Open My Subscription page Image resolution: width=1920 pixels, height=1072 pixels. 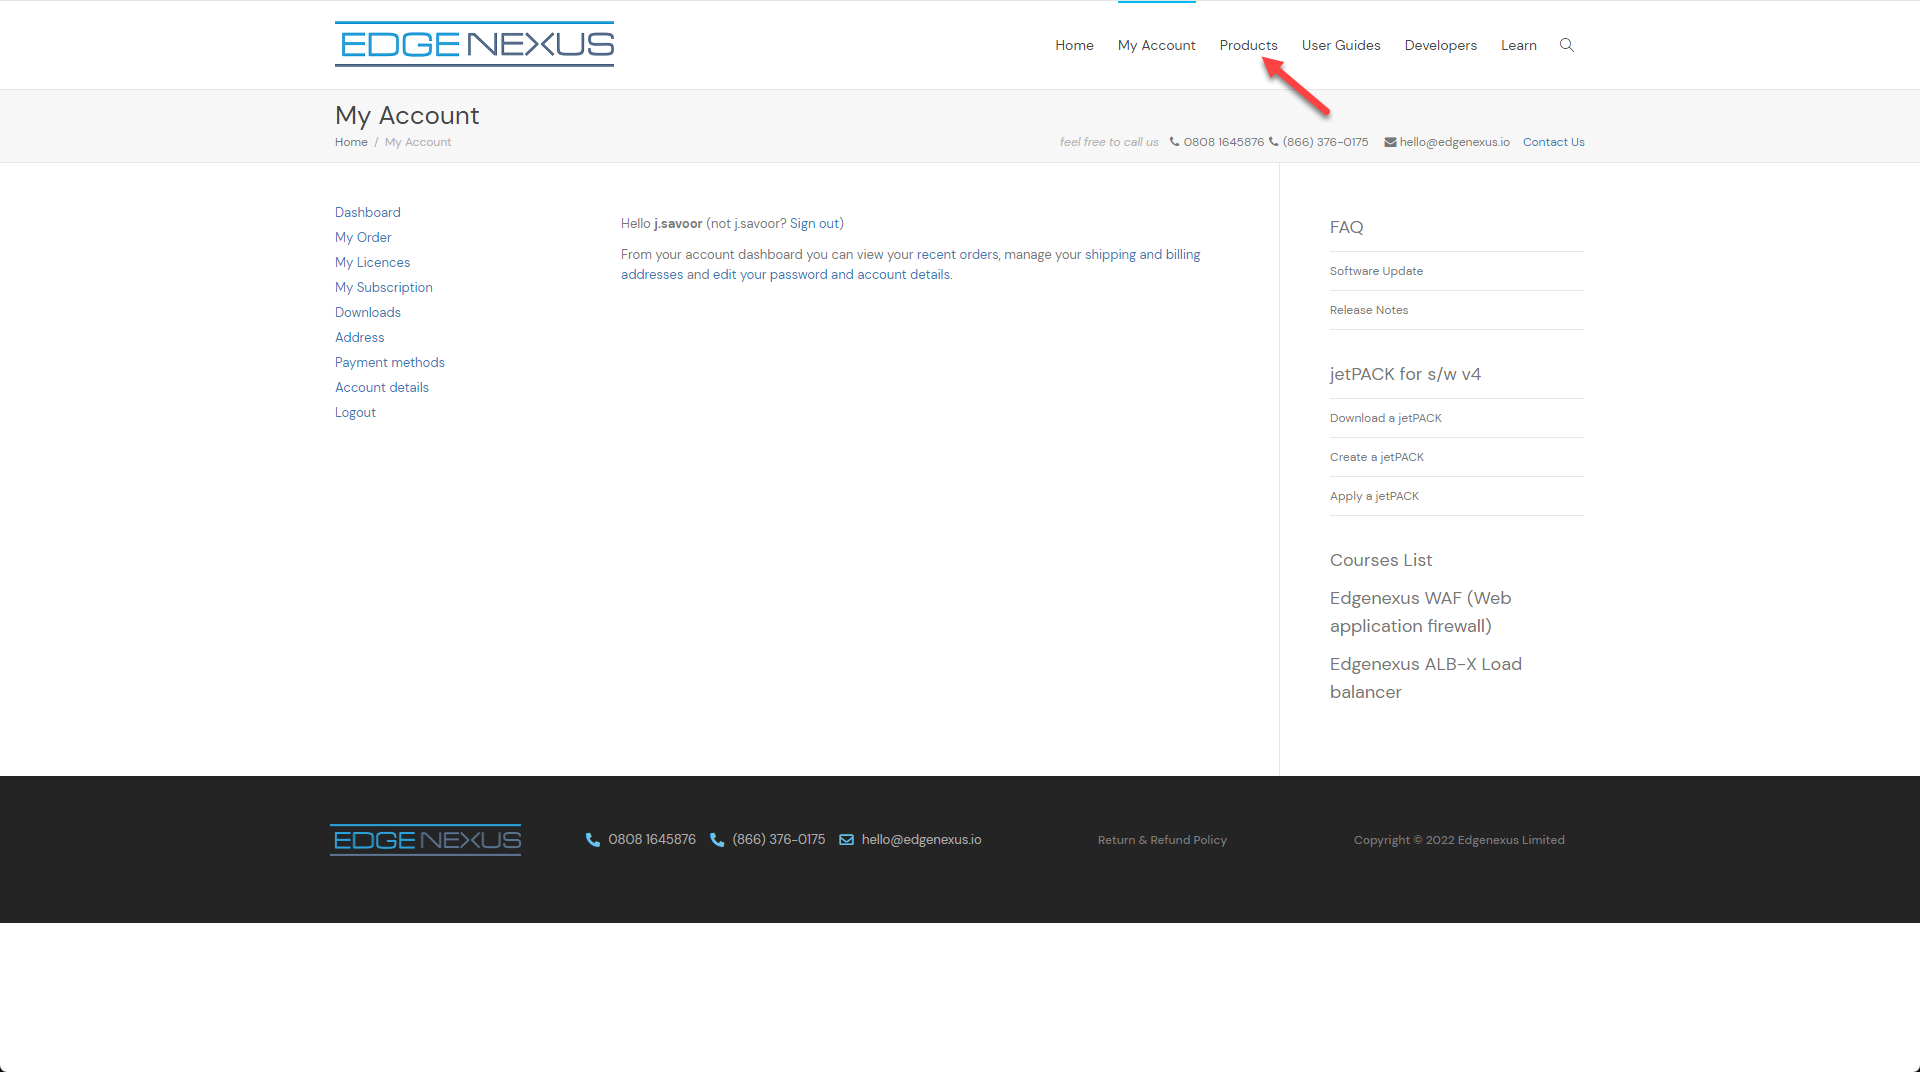click(384, 287)
